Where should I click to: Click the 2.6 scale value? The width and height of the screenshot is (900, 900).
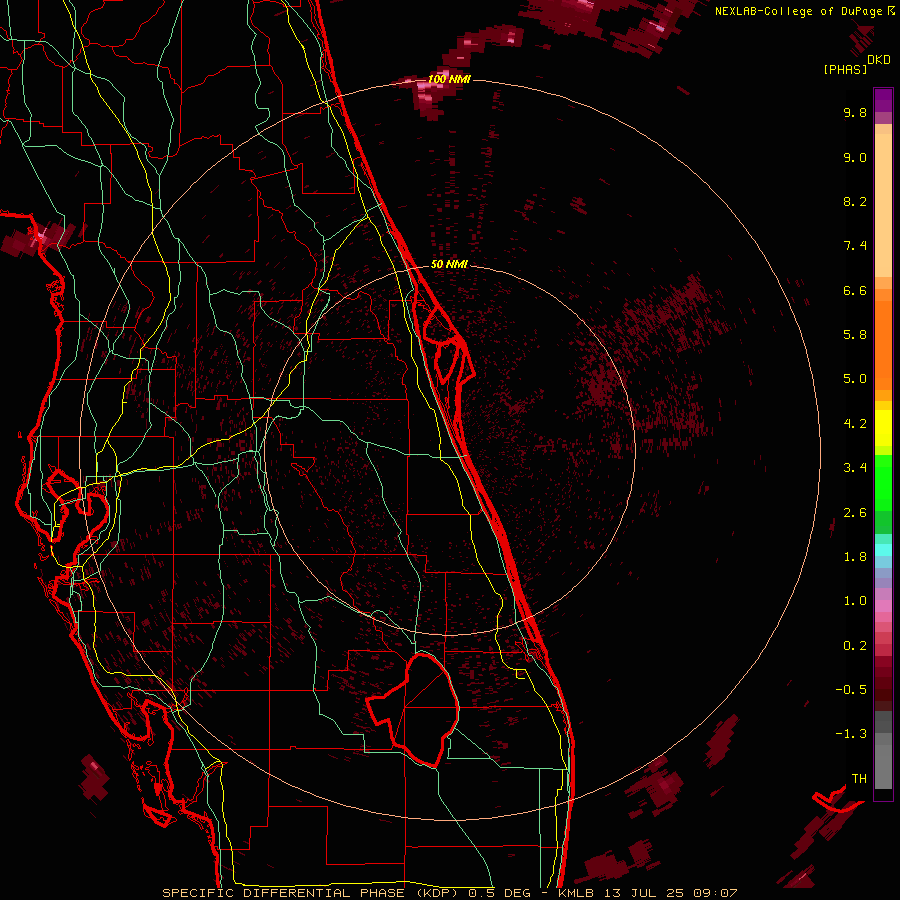coord(855,513)
